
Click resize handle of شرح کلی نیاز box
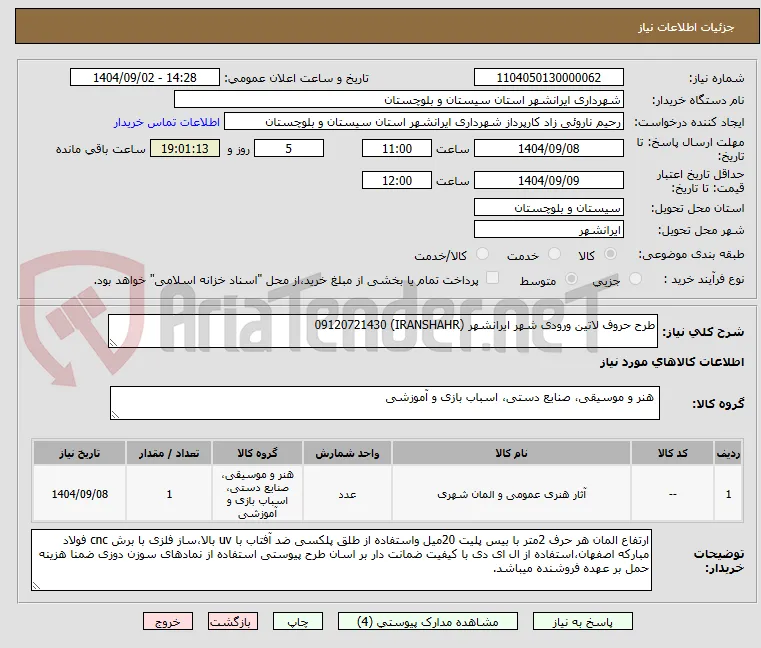pyautogui.click(x=113, y=343)
